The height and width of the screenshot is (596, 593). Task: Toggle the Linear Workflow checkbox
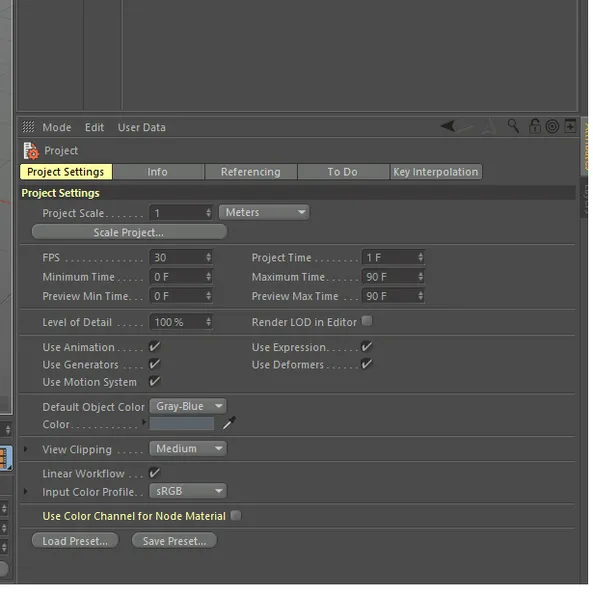(x=154, y=473)
